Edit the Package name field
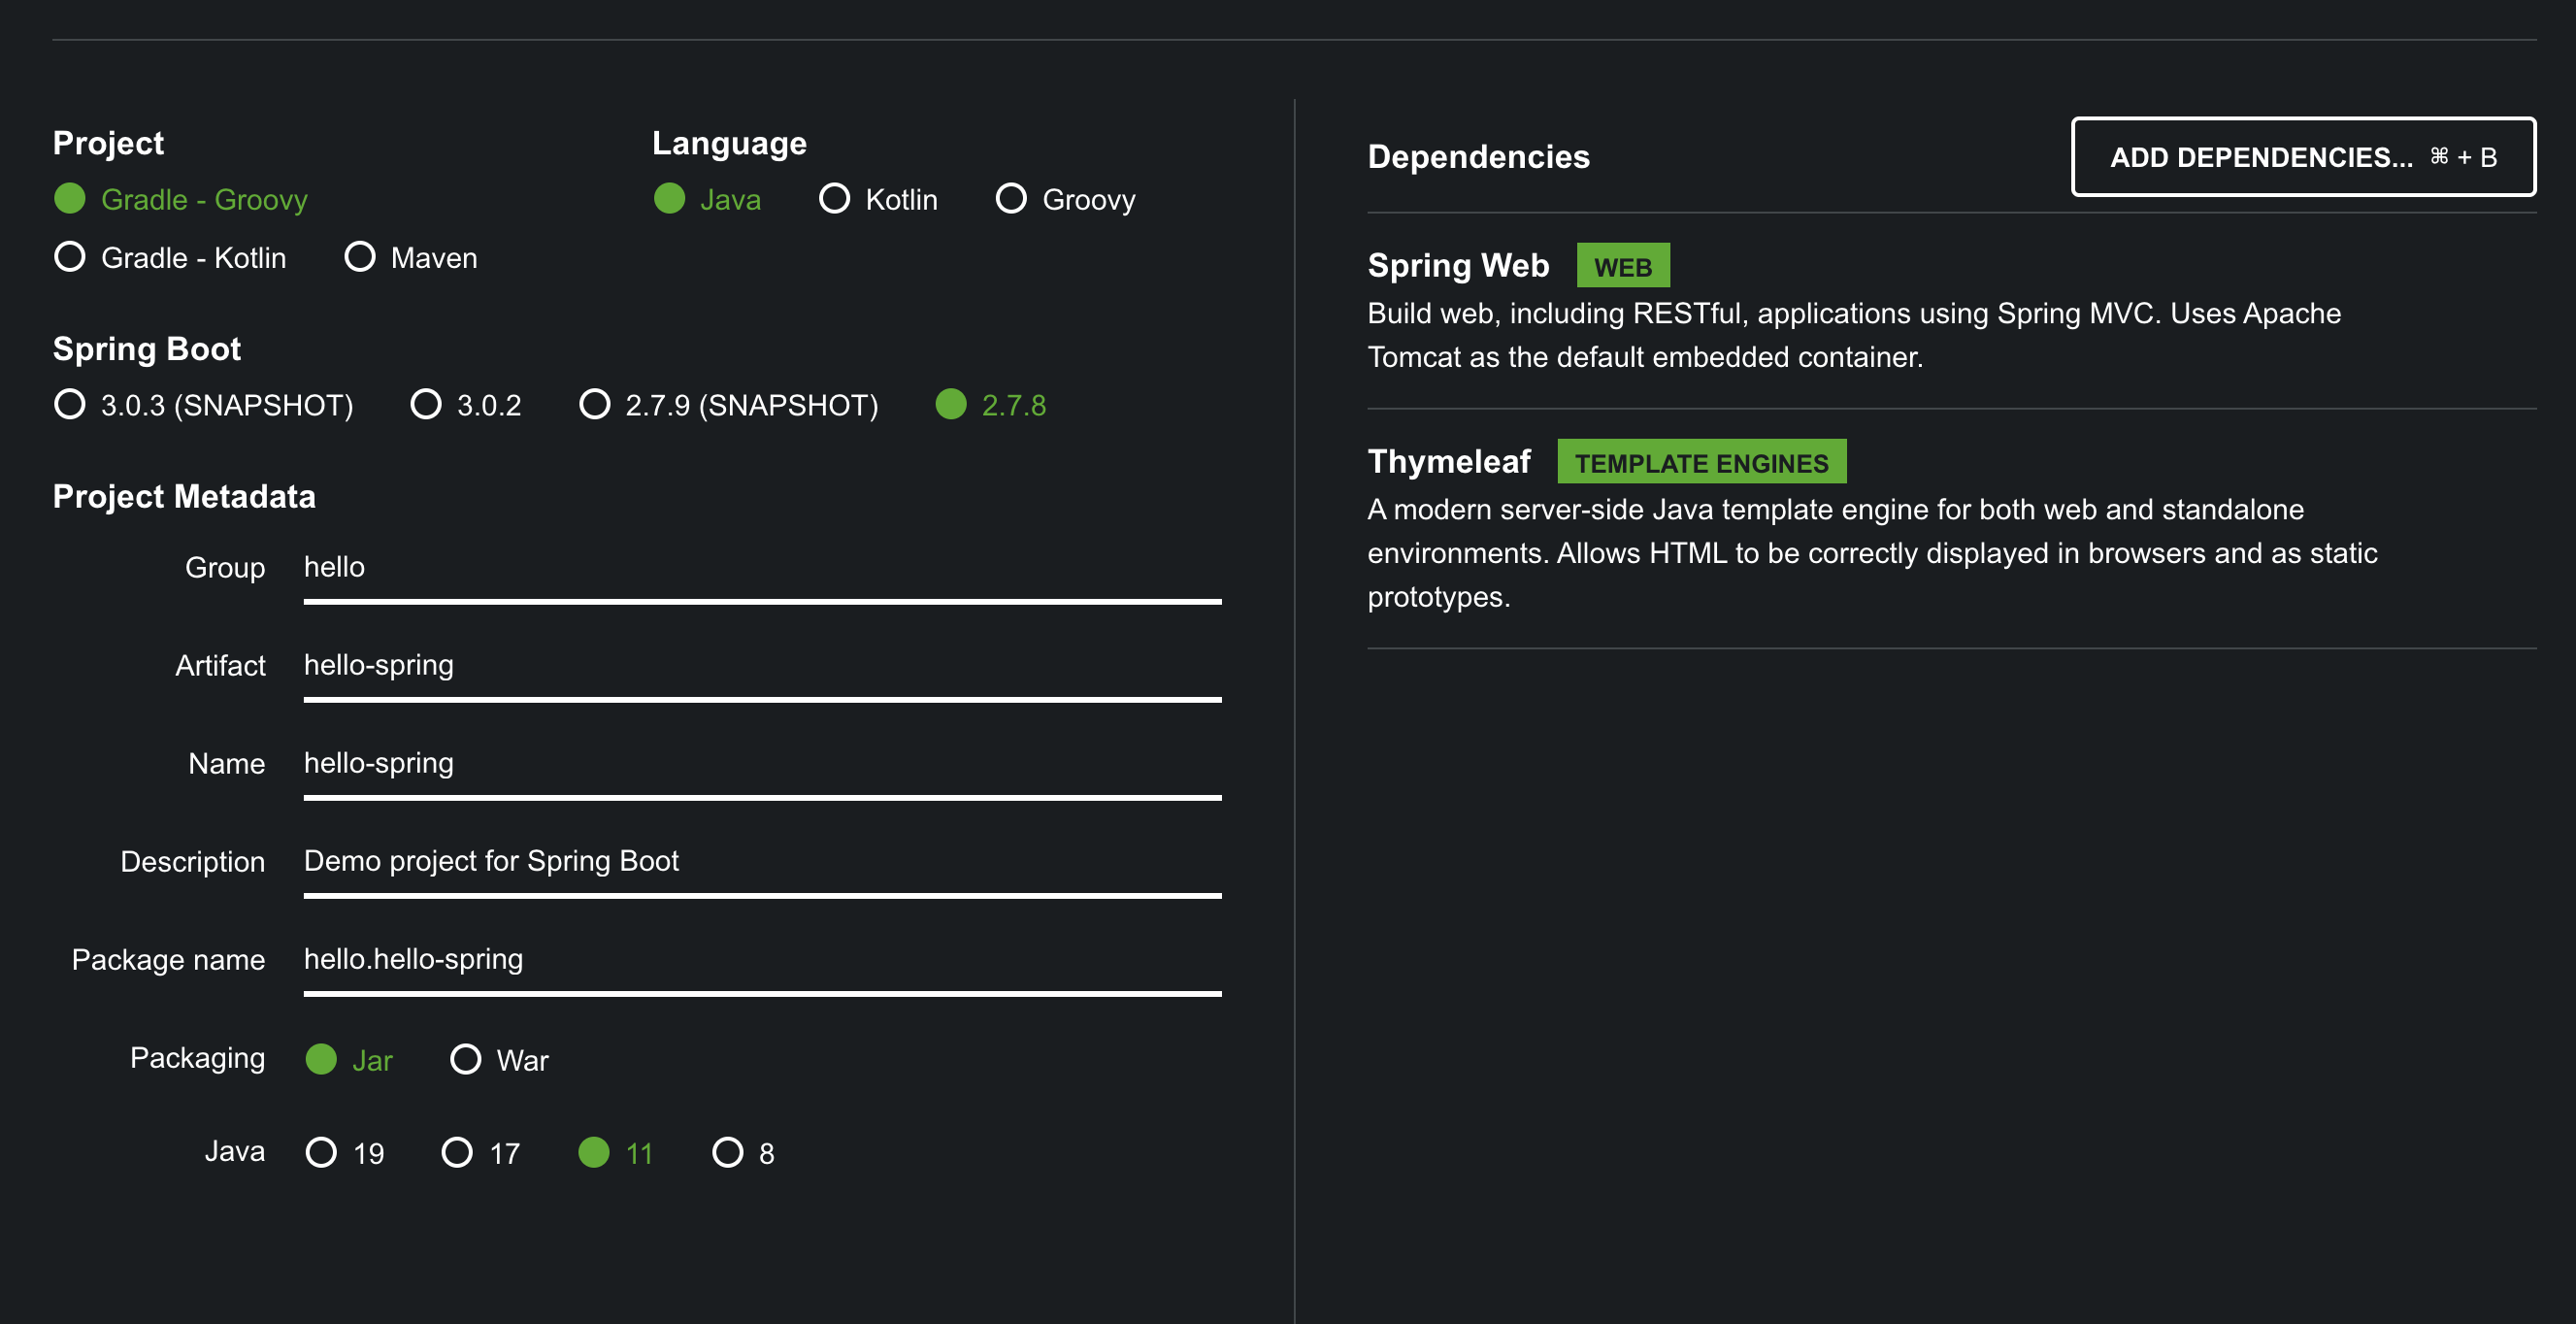The height and width of the screenshot is (1324, 2576). [762, 962]
